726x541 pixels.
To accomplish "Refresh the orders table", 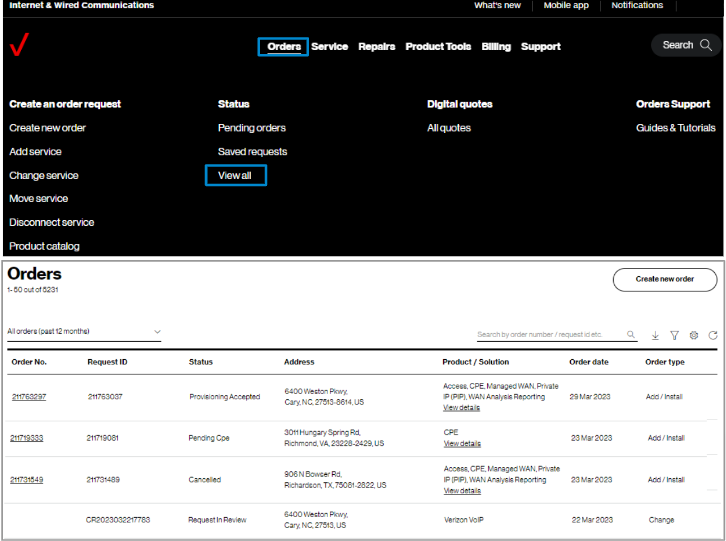I will coord(713,335).
